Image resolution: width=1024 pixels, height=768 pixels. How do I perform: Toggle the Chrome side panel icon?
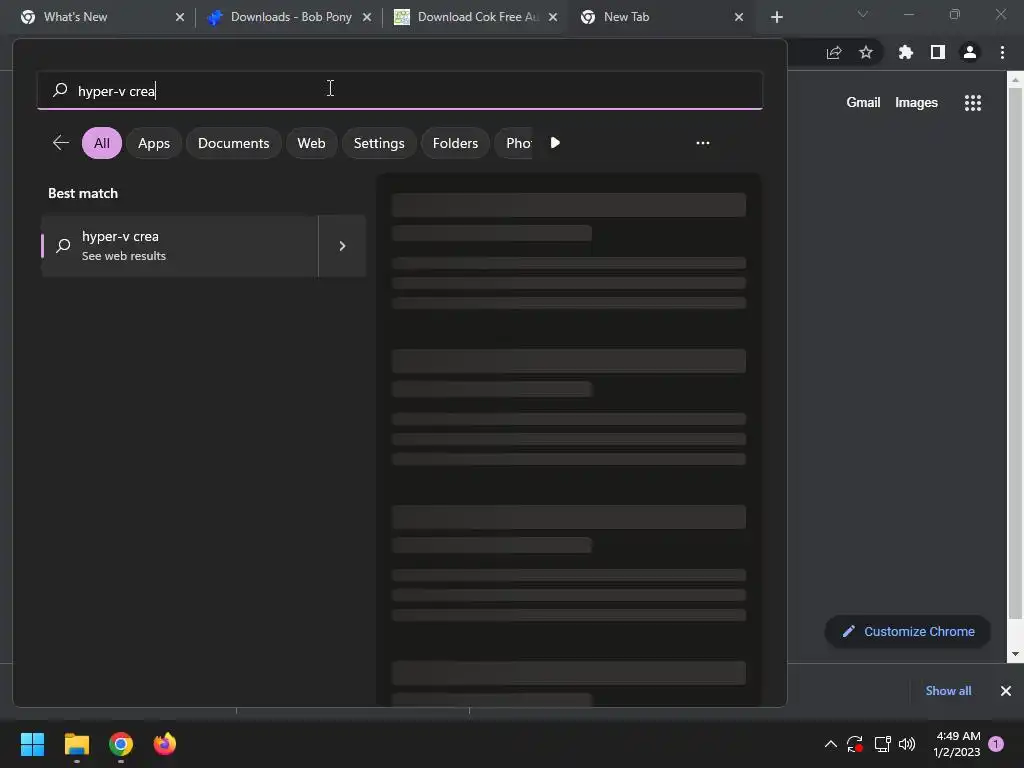pyautogui.click(x=938, y=52)
